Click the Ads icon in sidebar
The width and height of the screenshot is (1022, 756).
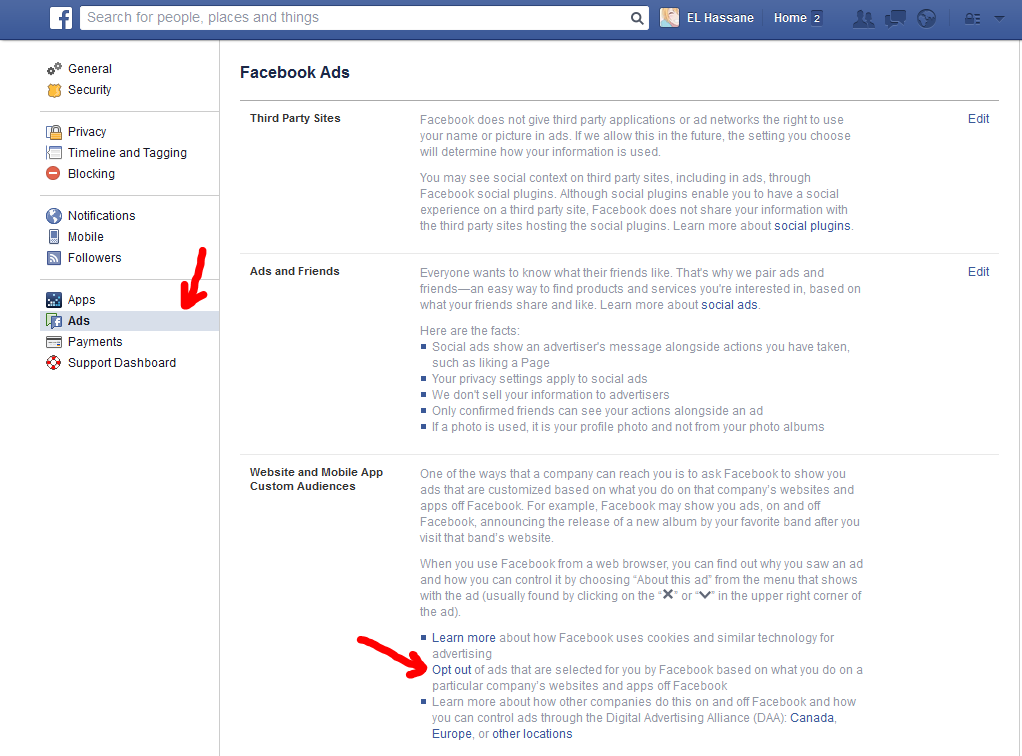tap(54, 321)
